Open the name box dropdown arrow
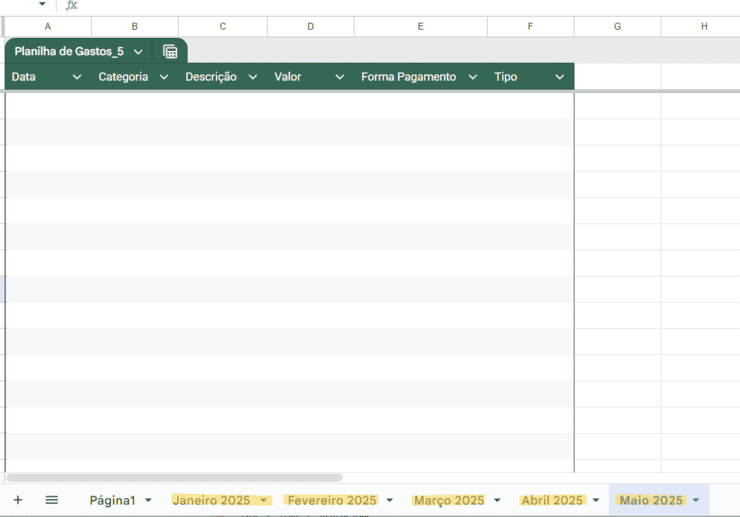The image size is (740, 517). (x=42, y=4)
